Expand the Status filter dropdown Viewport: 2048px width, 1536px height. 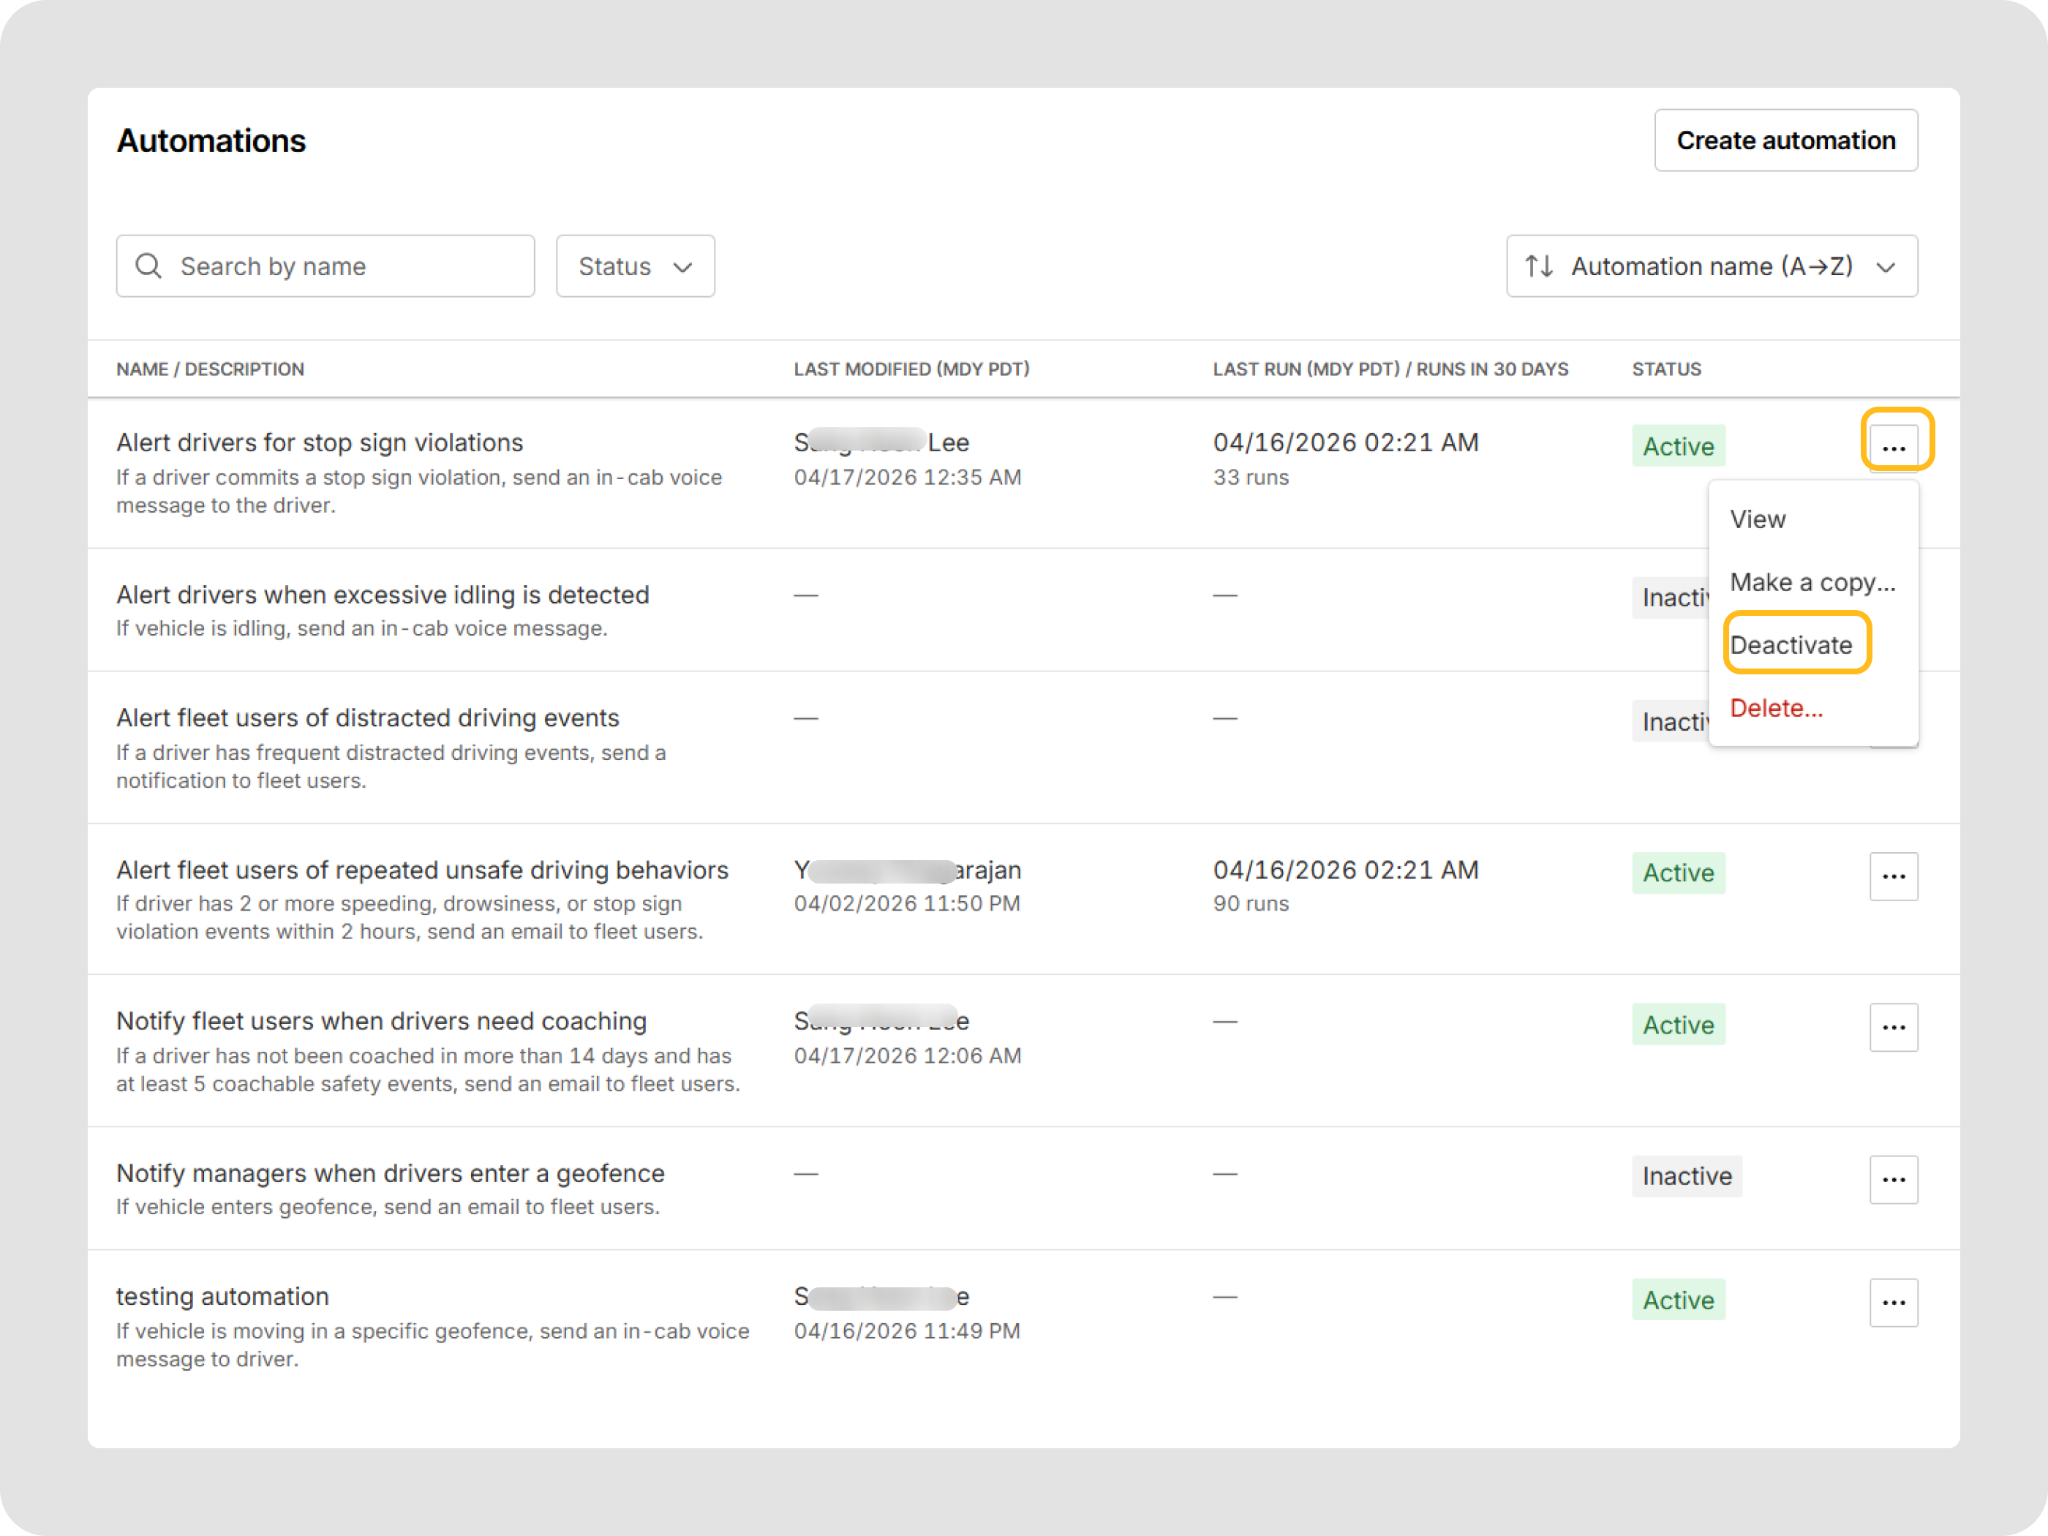(635, 266)
